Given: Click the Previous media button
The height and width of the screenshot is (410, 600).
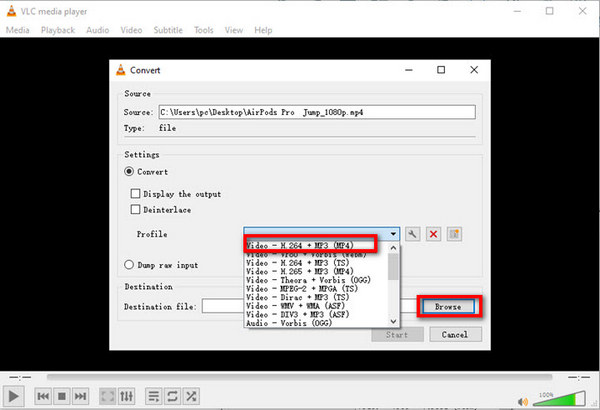Looking at the screenshot, I should [x=43, y=396].
